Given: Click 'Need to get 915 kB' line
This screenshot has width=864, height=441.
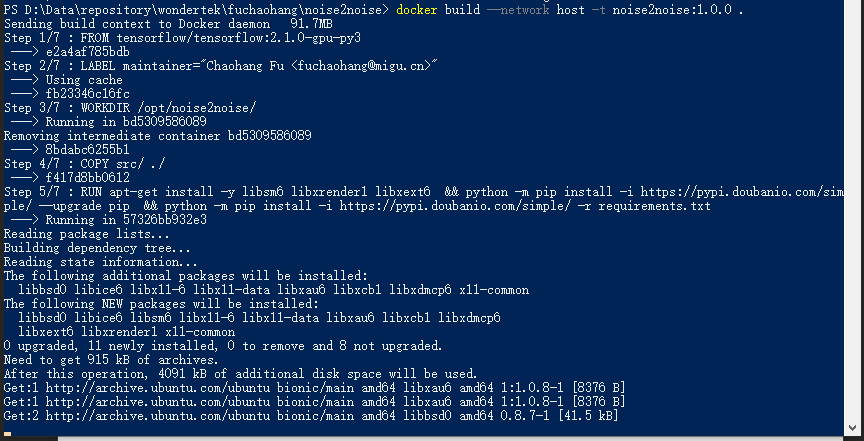Looking at the screenshot, I should coord(111,360).
